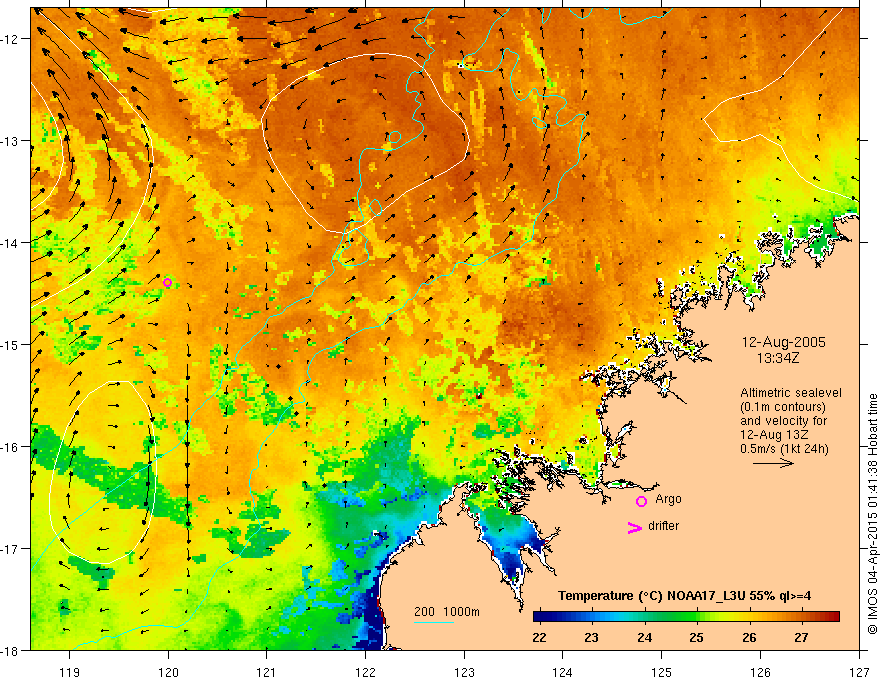Viewport: 880px width, 680px height.
Task: Click the 'Altimetric sealevel' legend text
Action: [791, 393]
